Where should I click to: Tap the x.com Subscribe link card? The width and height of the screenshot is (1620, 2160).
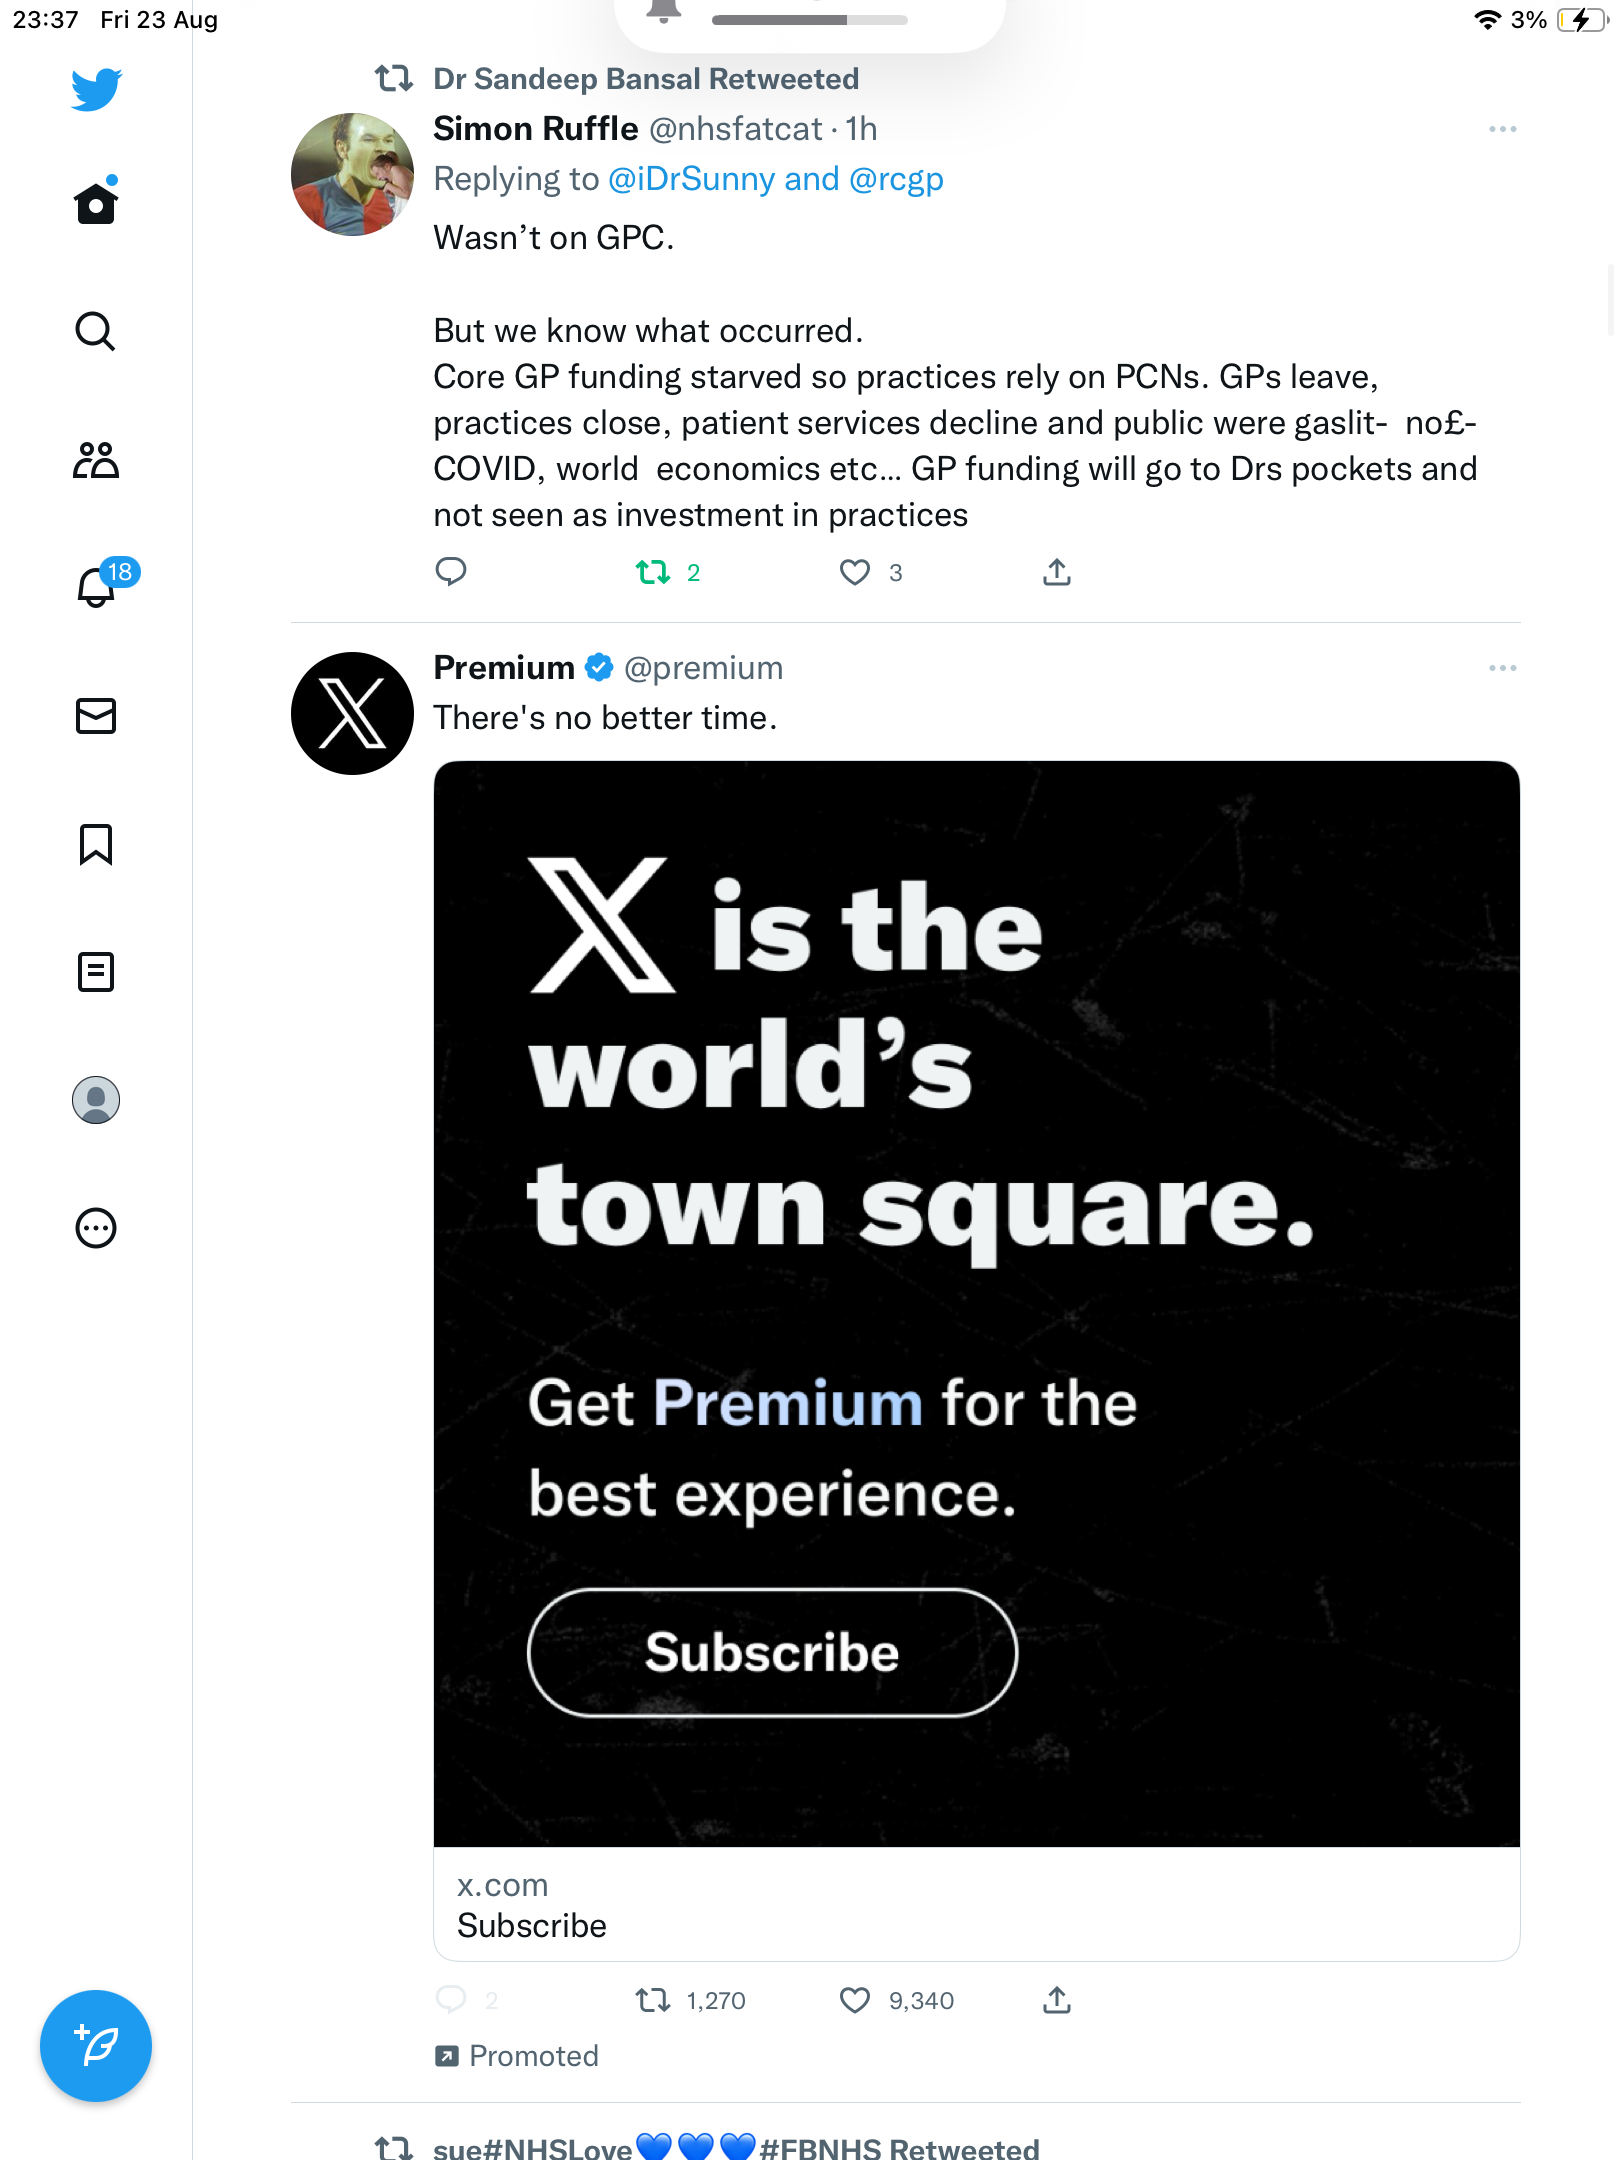[x=977, y=1904]
